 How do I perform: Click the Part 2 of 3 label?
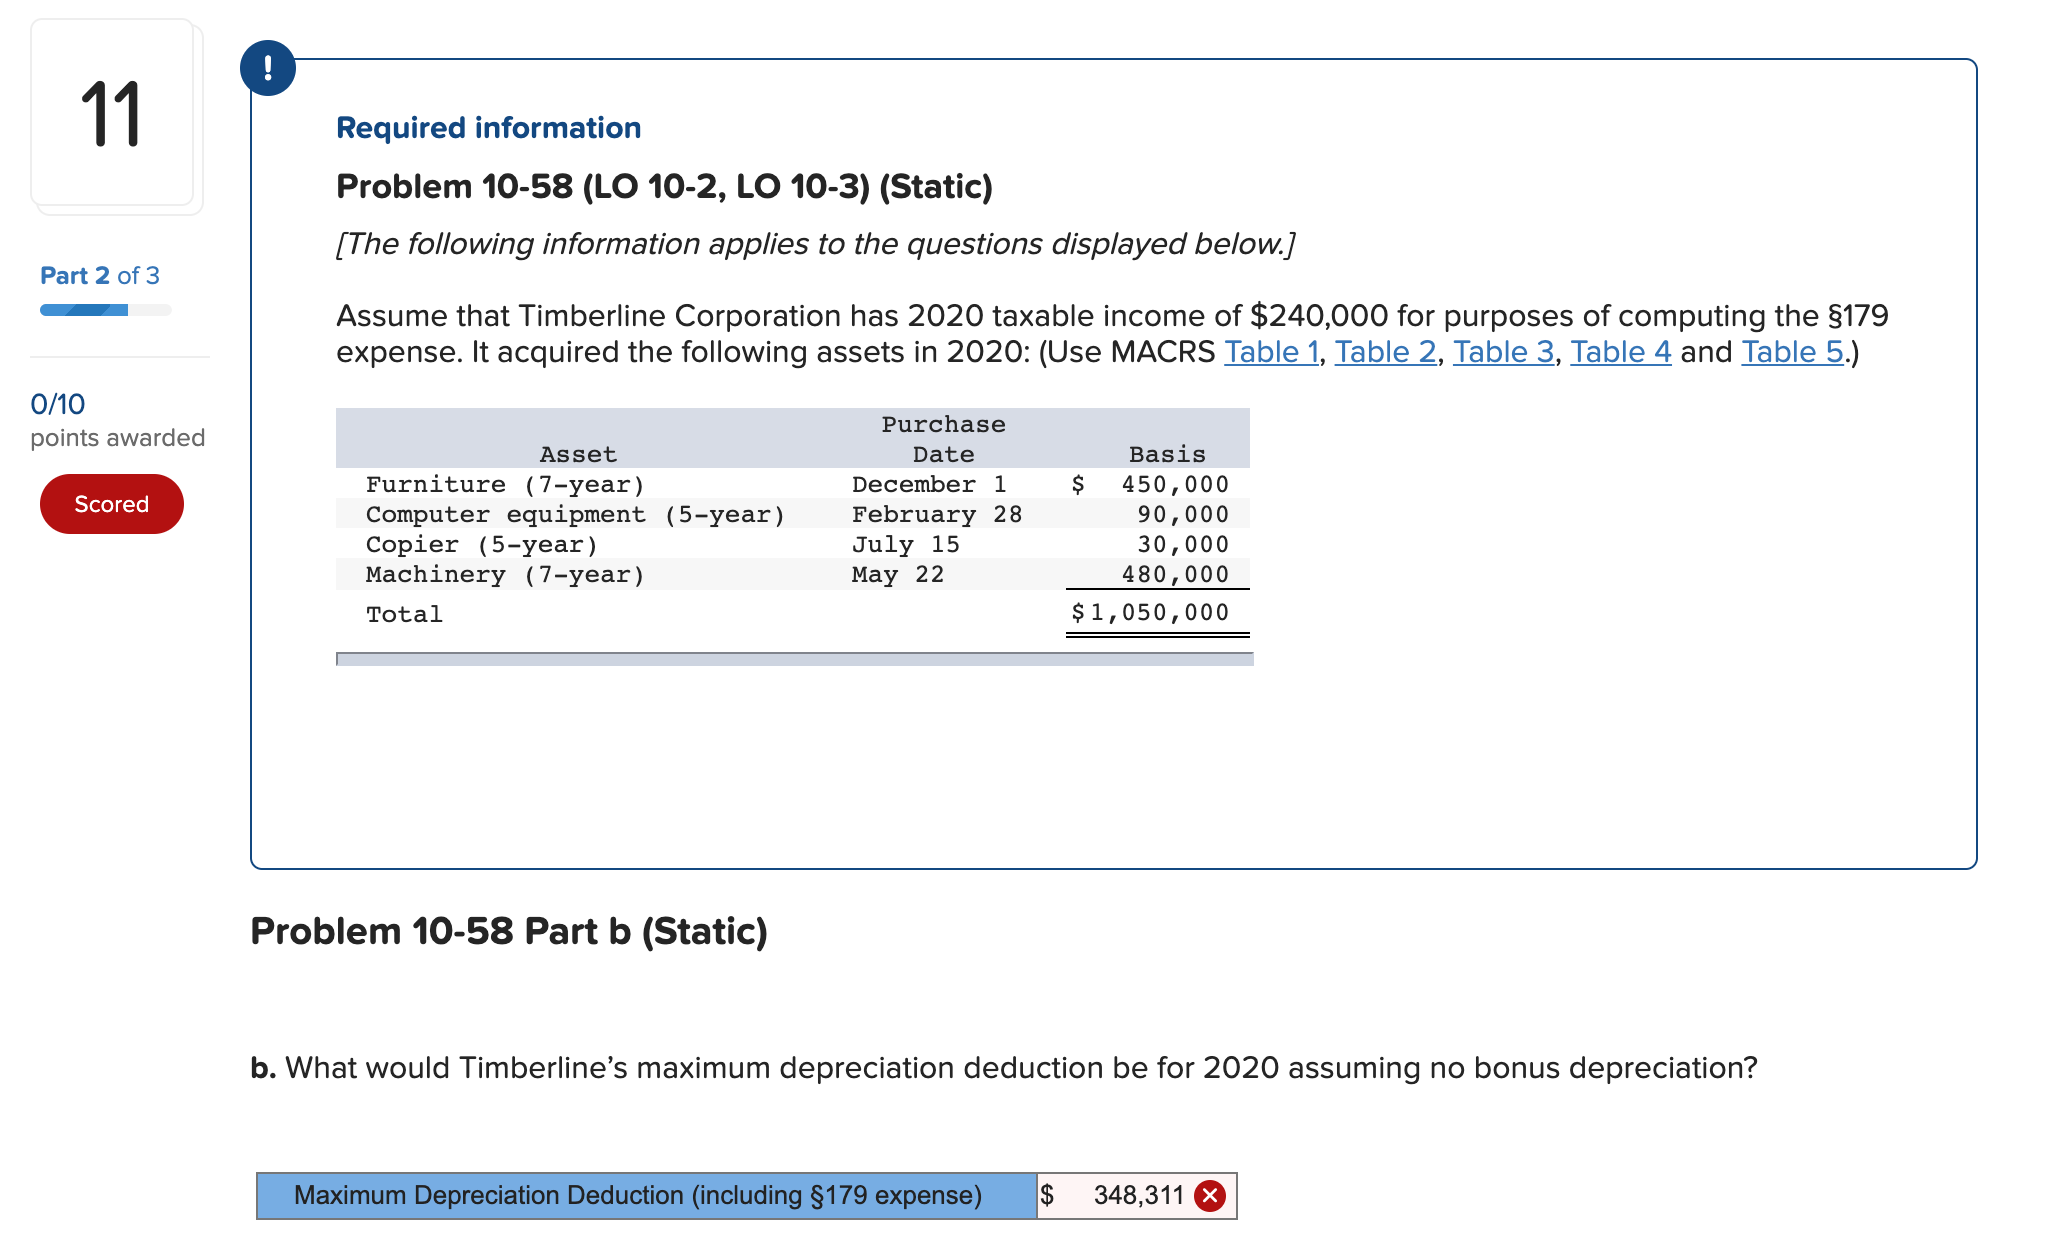99,276
